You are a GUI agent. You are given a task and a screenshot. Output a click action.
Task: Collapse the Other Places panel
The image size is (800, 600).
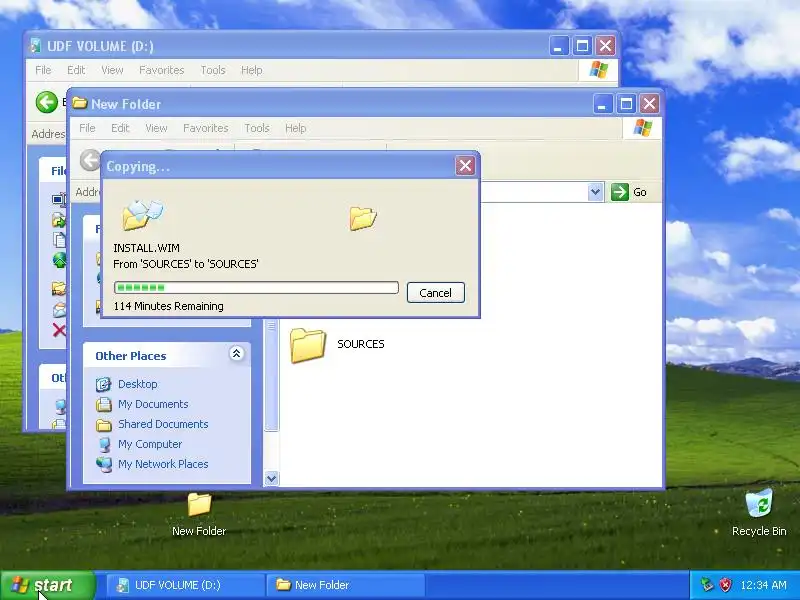[236, 354]
